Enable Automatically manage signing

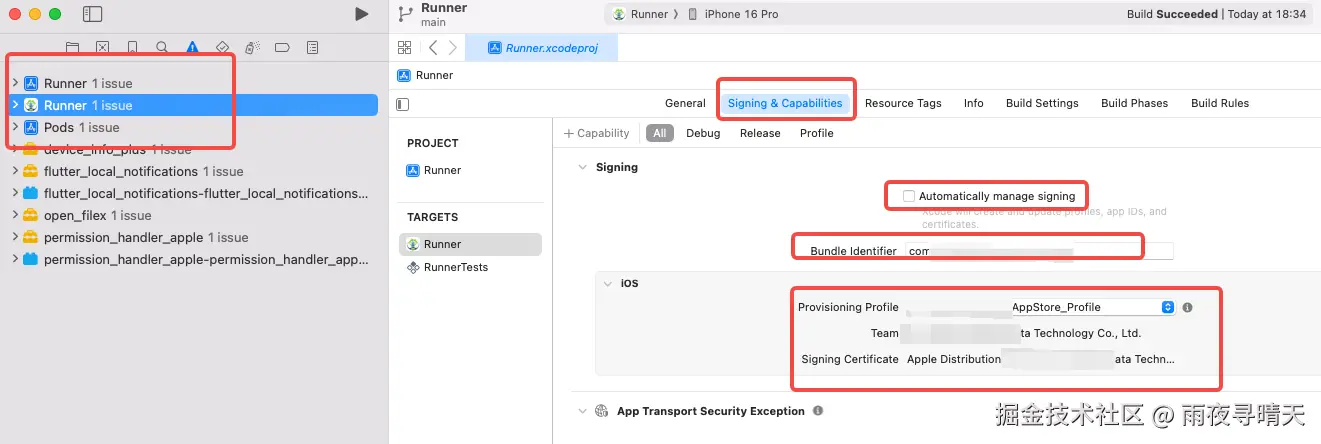tap(908, 196)
